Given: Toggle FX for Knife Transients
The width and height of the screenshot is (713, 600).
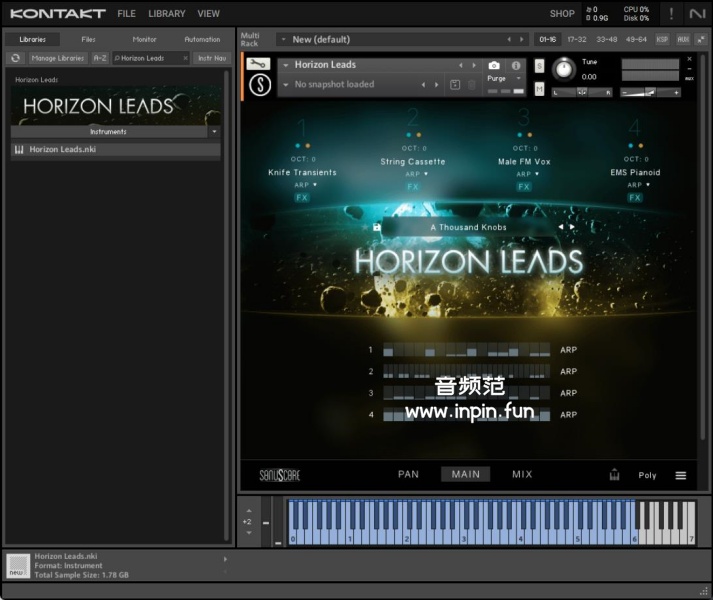Looking at the screenshot, I should pos(301,197).
